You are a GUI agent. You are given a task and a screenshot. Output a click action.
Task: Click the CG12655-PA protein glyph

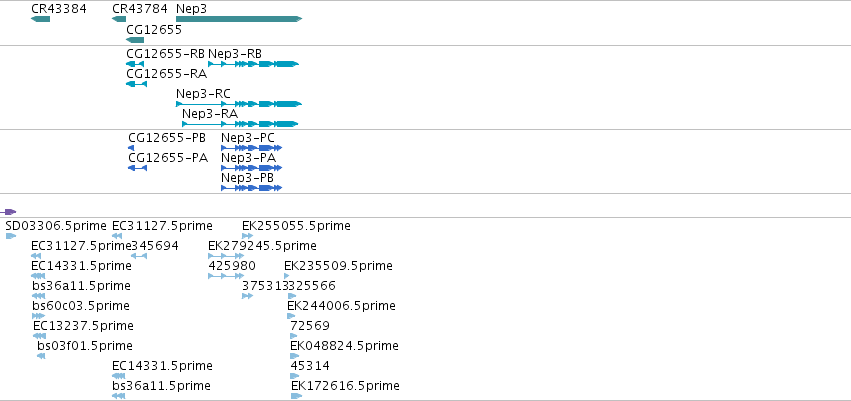[x=137, y=168]
